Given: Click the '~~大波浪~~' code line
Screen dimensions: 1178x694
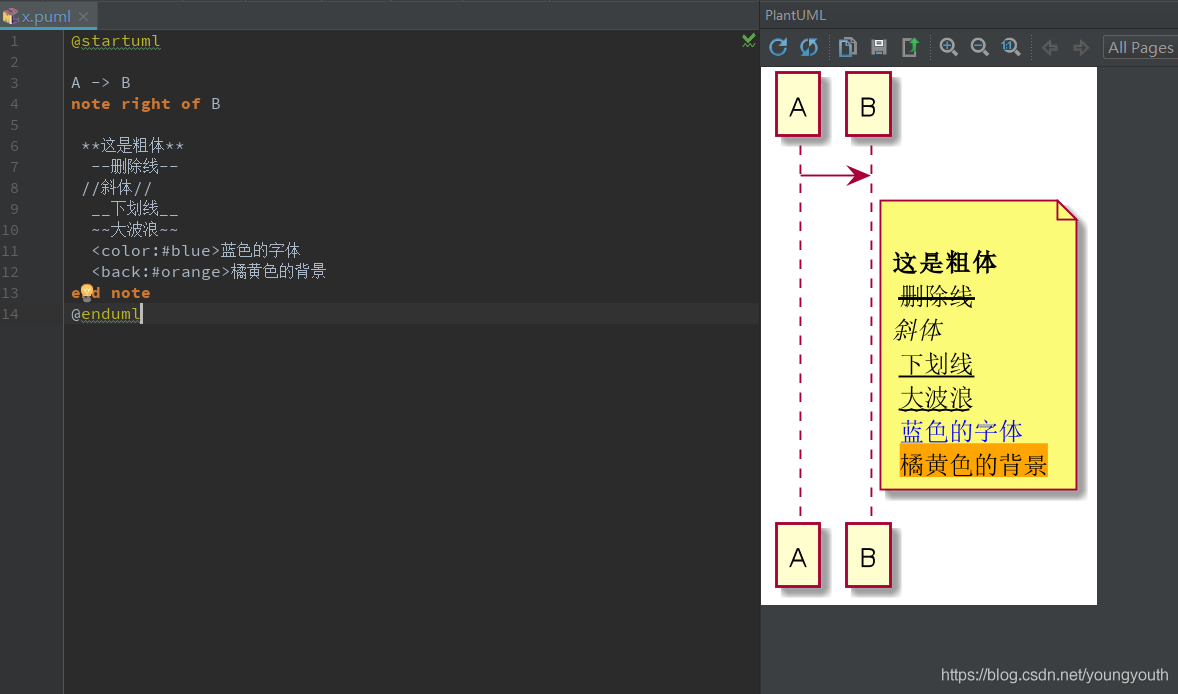Looking at the screenshot, I should pyautogui.click(x=134, y=230).
